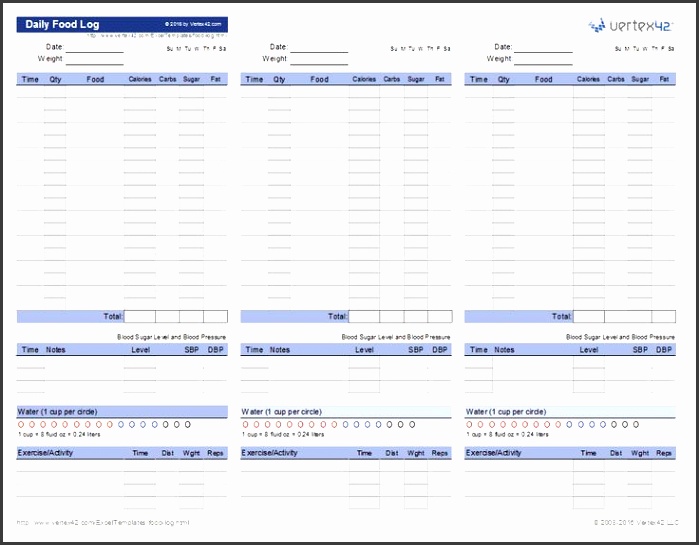Viewport: 699px width, 545px height.
Task: Click the Food column header in the middle log
Action: [x=319, y=79]
